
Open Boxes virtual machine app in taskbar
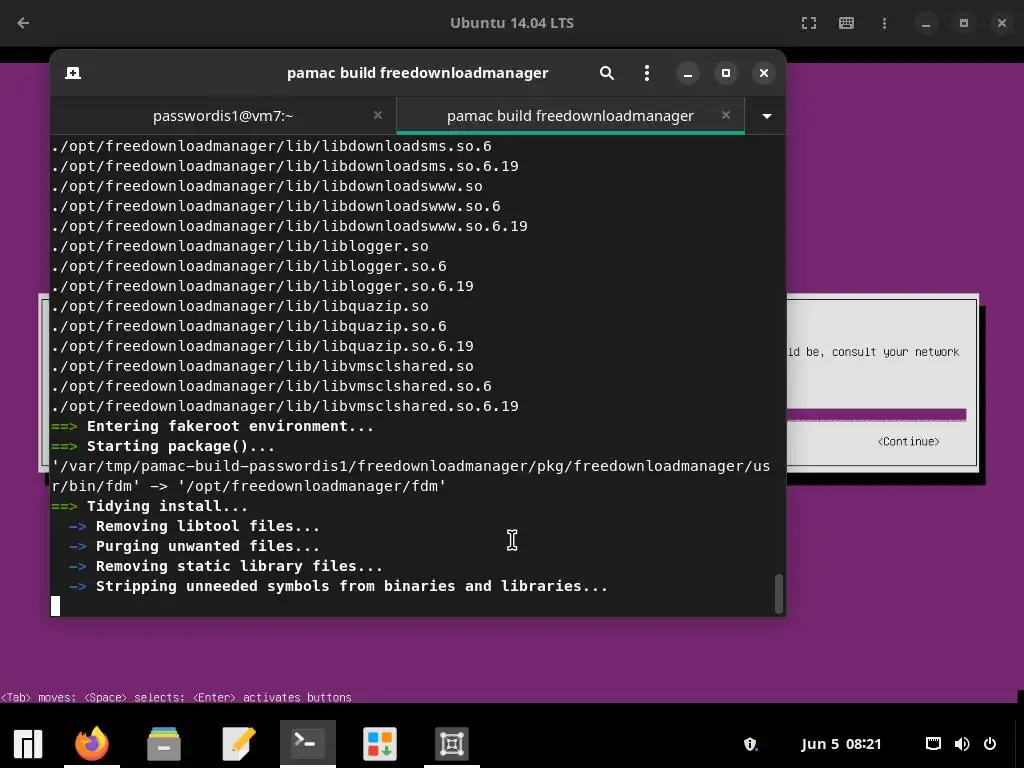tap(452, 744)
